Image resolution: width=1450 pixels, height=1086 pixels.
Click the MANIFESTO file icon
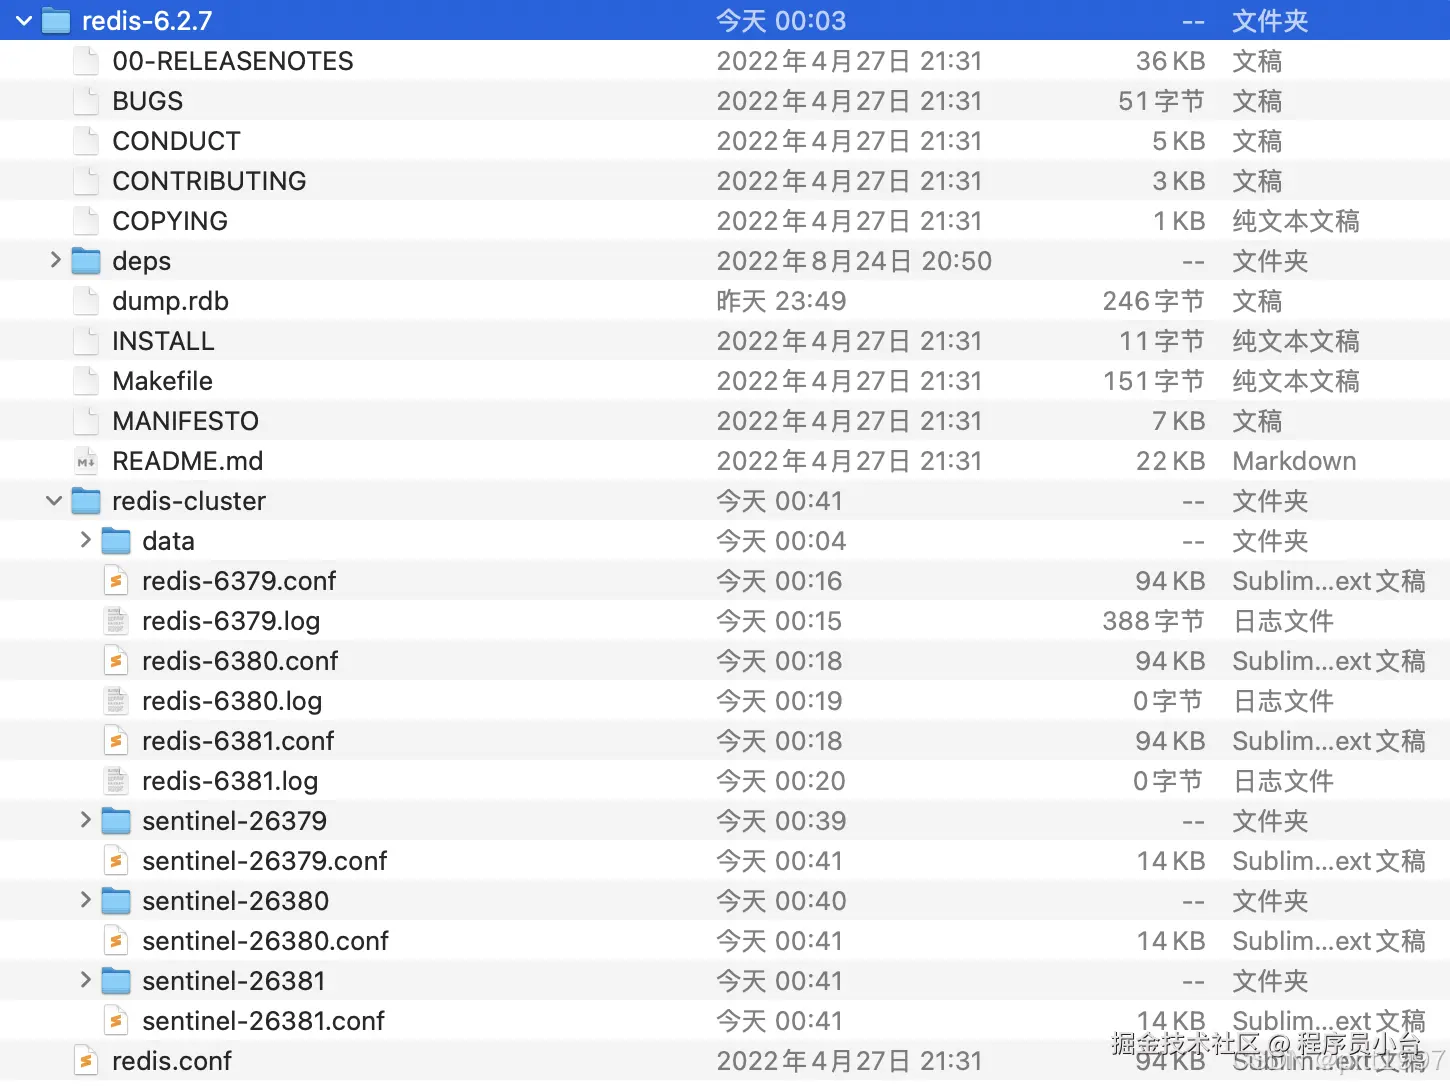[87, 421]
